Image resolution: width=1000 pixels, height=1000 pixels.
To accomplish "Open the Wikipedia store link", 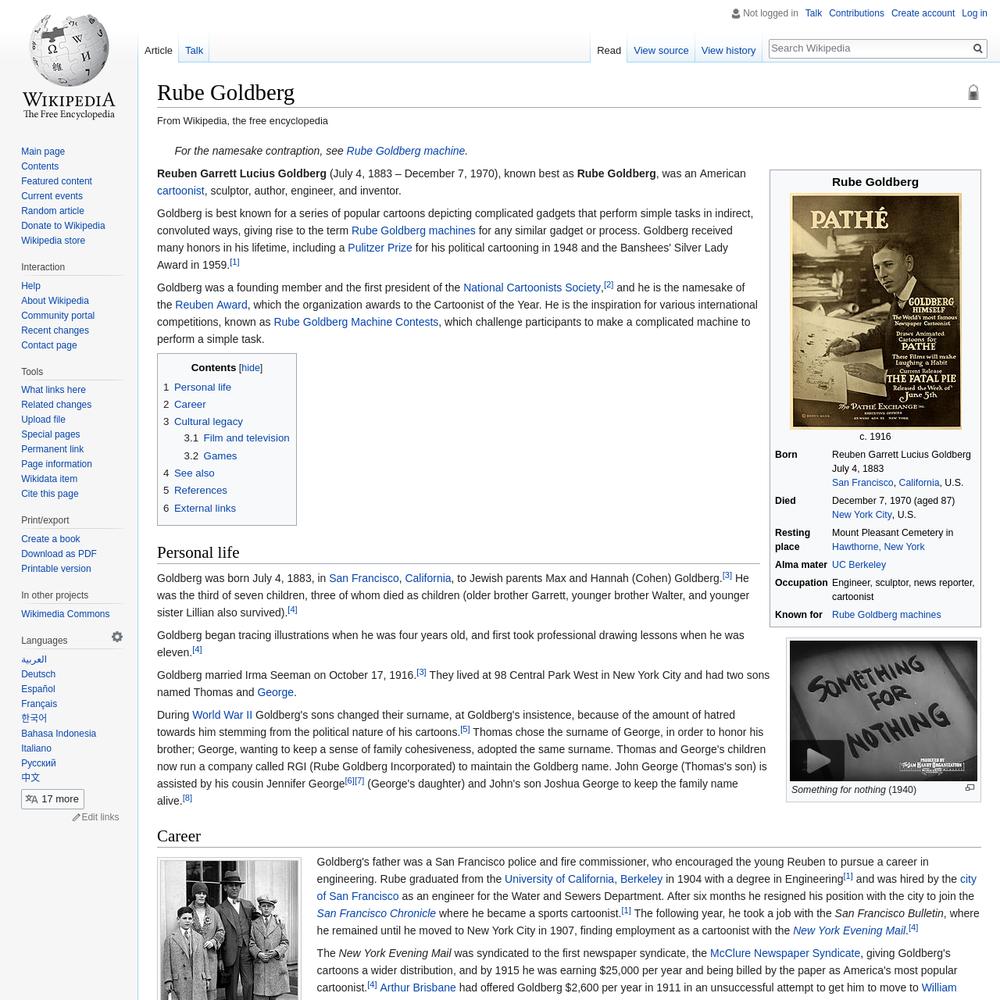I will [53, 240].
